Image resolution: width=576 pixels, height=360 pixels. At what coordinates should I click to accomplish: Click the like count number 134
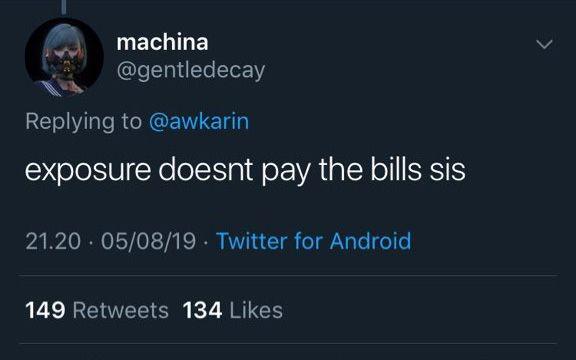[202, 310]
